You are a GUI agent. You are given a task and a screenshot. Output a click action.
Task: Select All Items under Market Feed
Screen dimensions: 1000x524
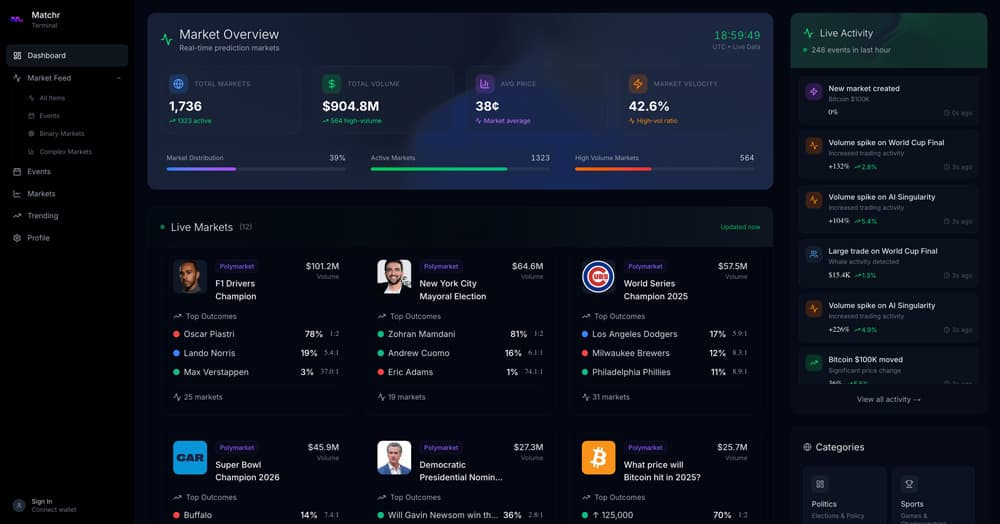[52, 98]
